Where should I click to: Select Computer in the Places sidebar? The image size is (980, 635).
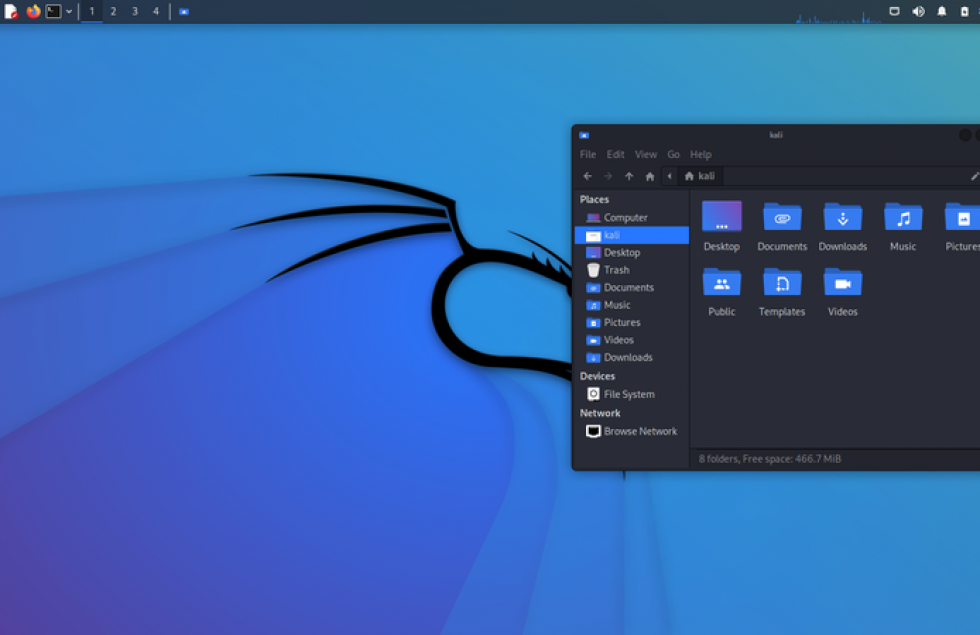tap(631, 218)
